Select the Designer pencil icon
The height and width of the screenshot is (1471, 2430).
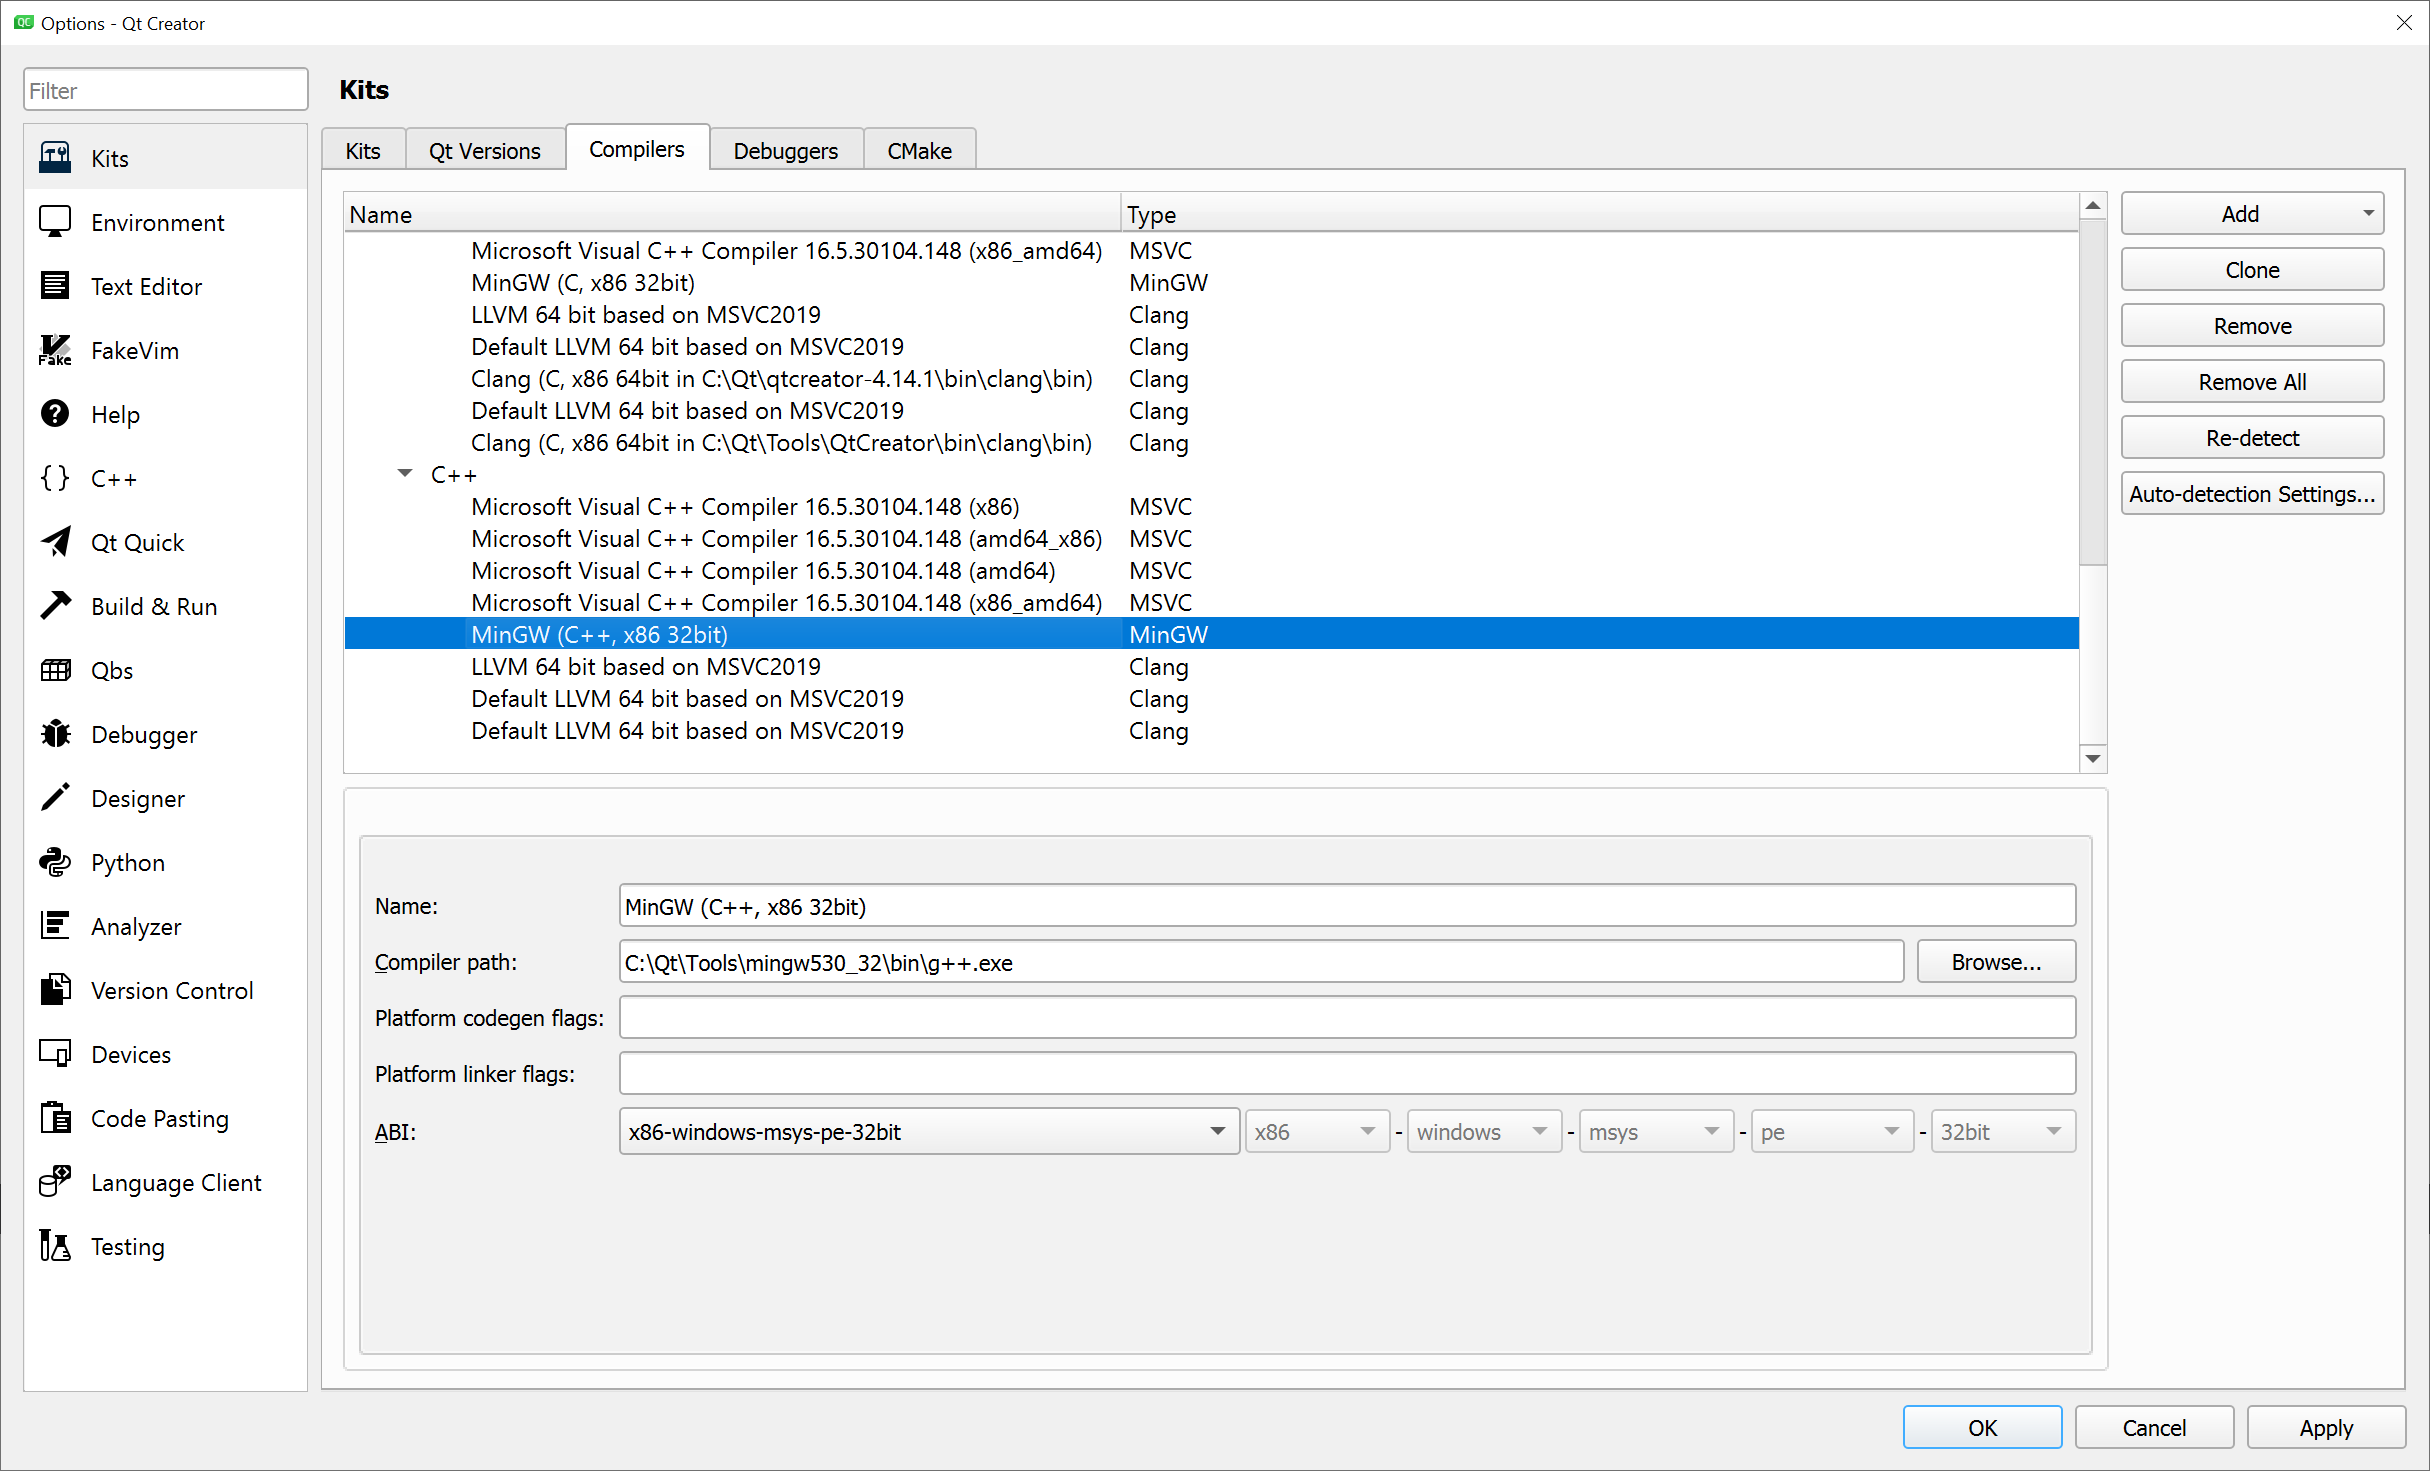tap(55, 799)
